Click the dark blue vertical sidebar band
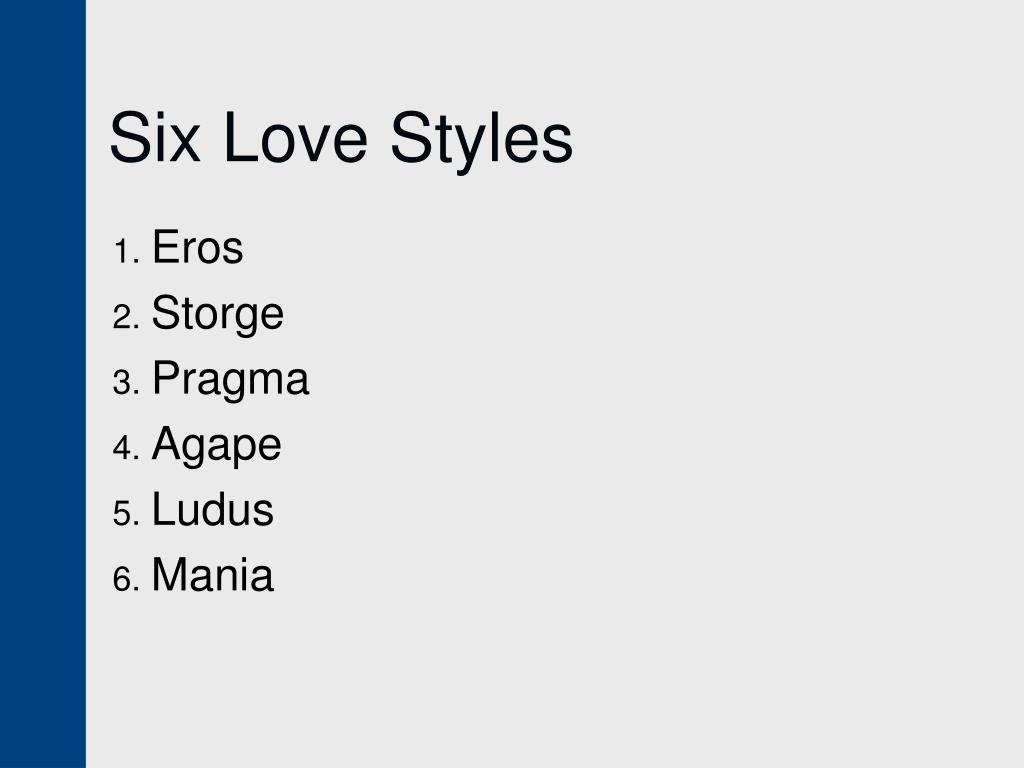The width and height of the screenshot is (1024, 768). [x=42, y=384]
